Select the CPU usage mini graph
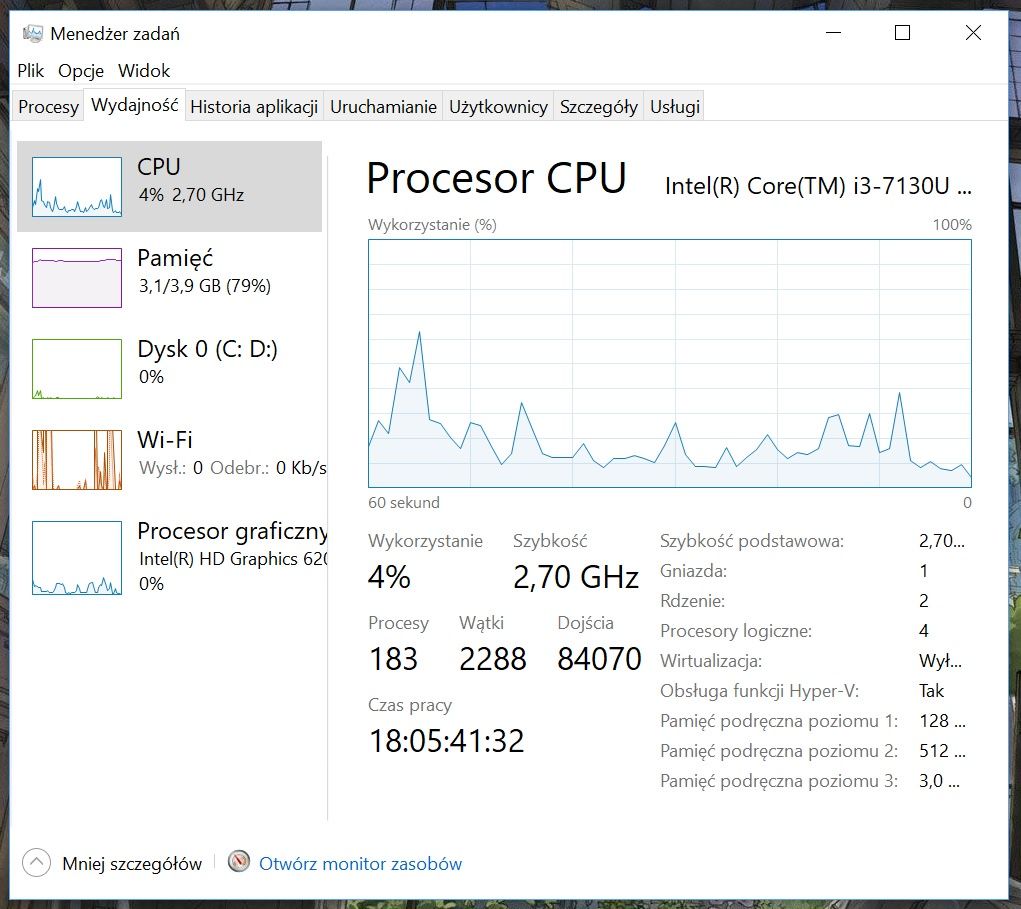 coord(77,186)
